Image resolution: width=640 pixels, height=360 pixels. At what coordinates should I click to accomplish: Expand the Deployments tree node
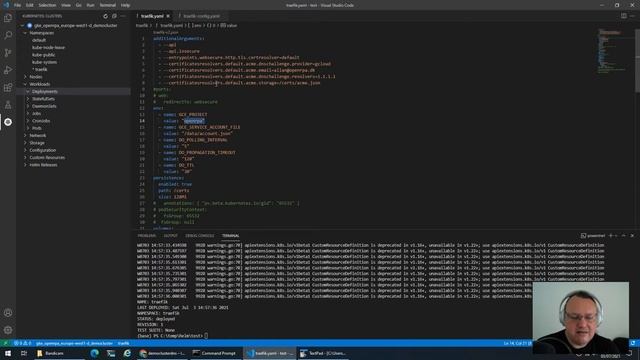[28, 91]
